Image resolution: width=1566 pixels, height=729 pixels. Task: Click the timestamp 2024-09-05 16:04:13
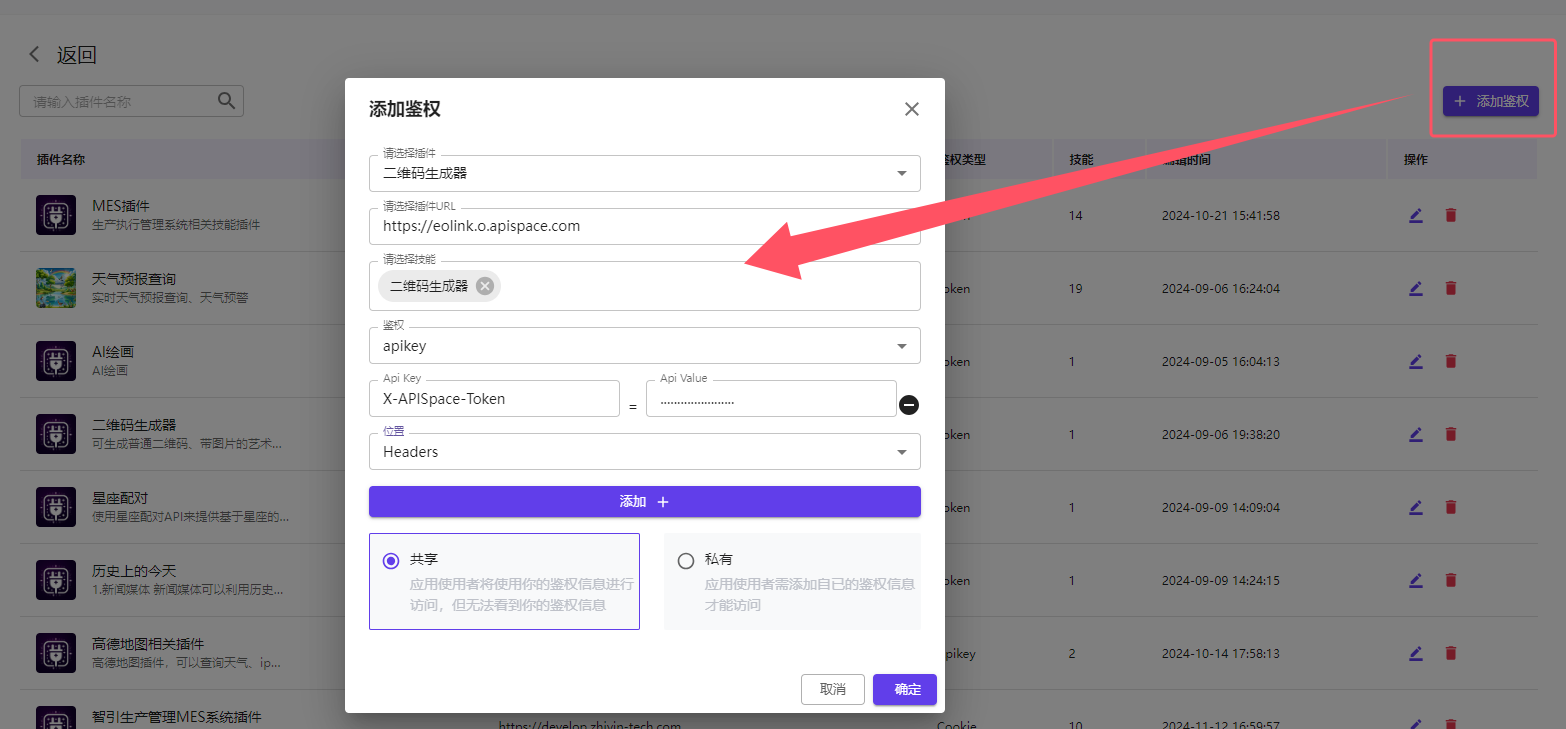tap(1221, 361)
